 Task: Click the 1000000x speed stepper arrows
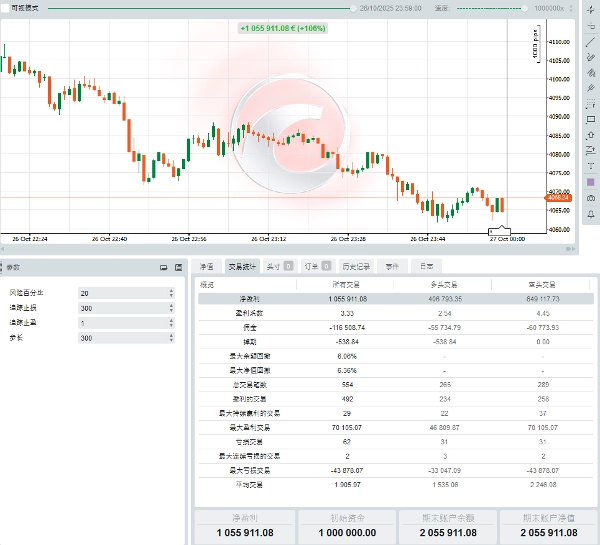(571, 8)
